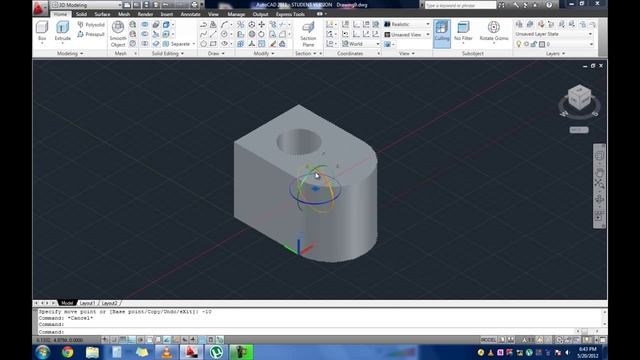This screenshot has width=640, height=360.
Task: Open the World UCS dropdown
Action: 361,44
